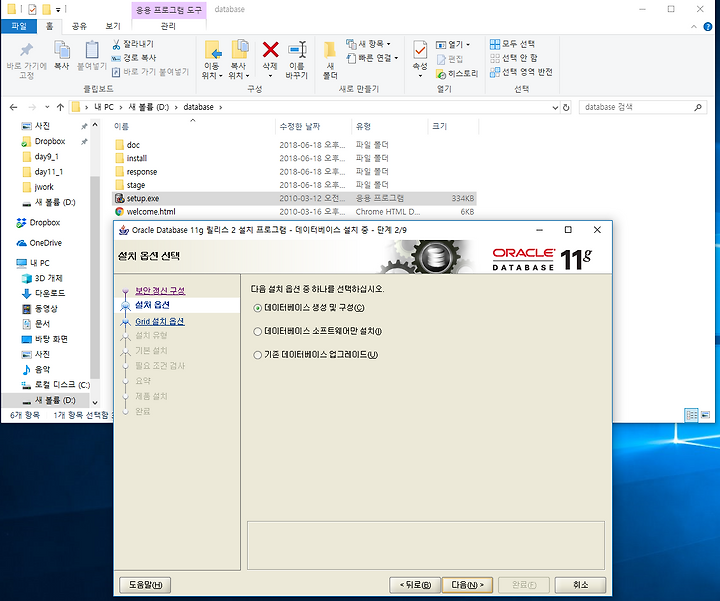
Task: Open breadcrumb chevron after database
Action: coord(220,107)
